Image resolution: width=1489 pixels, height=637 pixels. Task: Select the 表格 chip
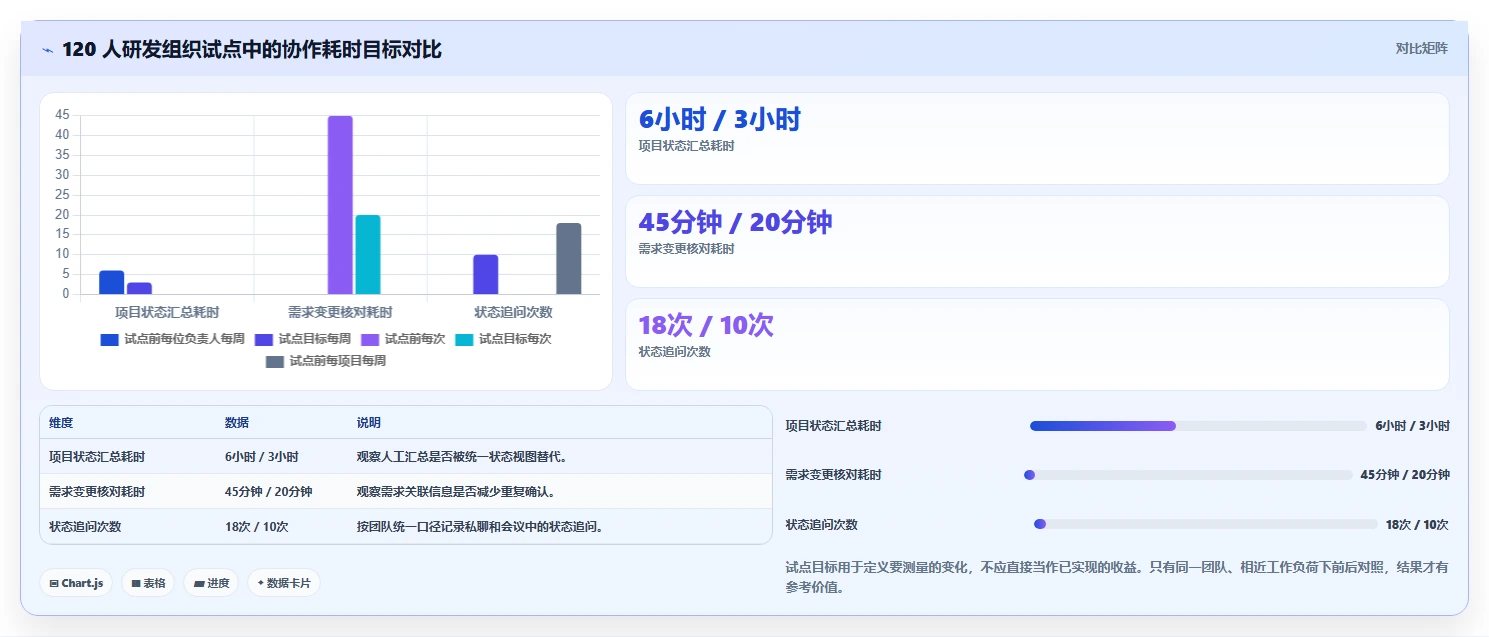148,583
